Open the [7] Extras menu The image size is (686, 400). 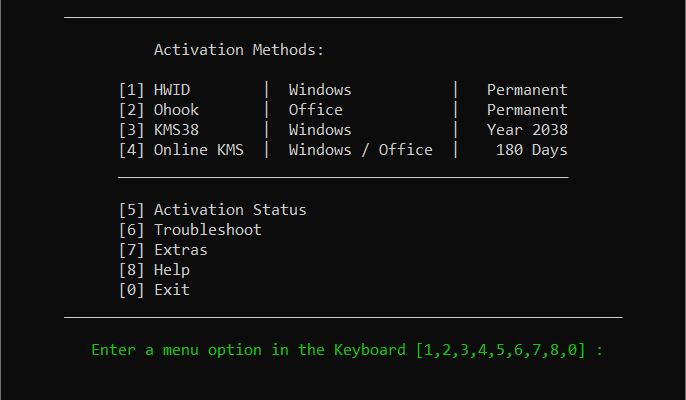coord(163,250)
